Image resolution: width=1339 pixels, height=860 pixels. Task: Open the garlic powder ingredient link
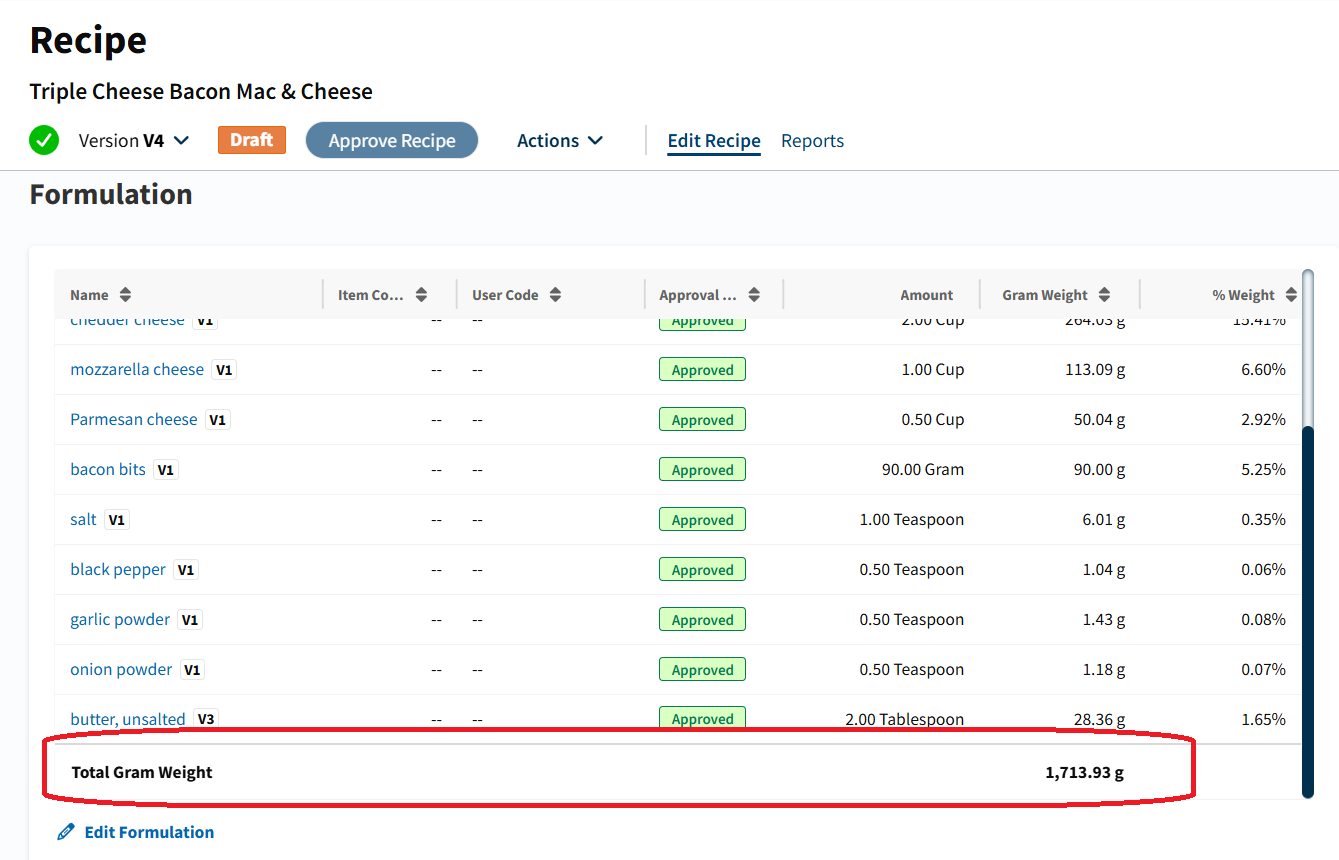coord(120,619)
